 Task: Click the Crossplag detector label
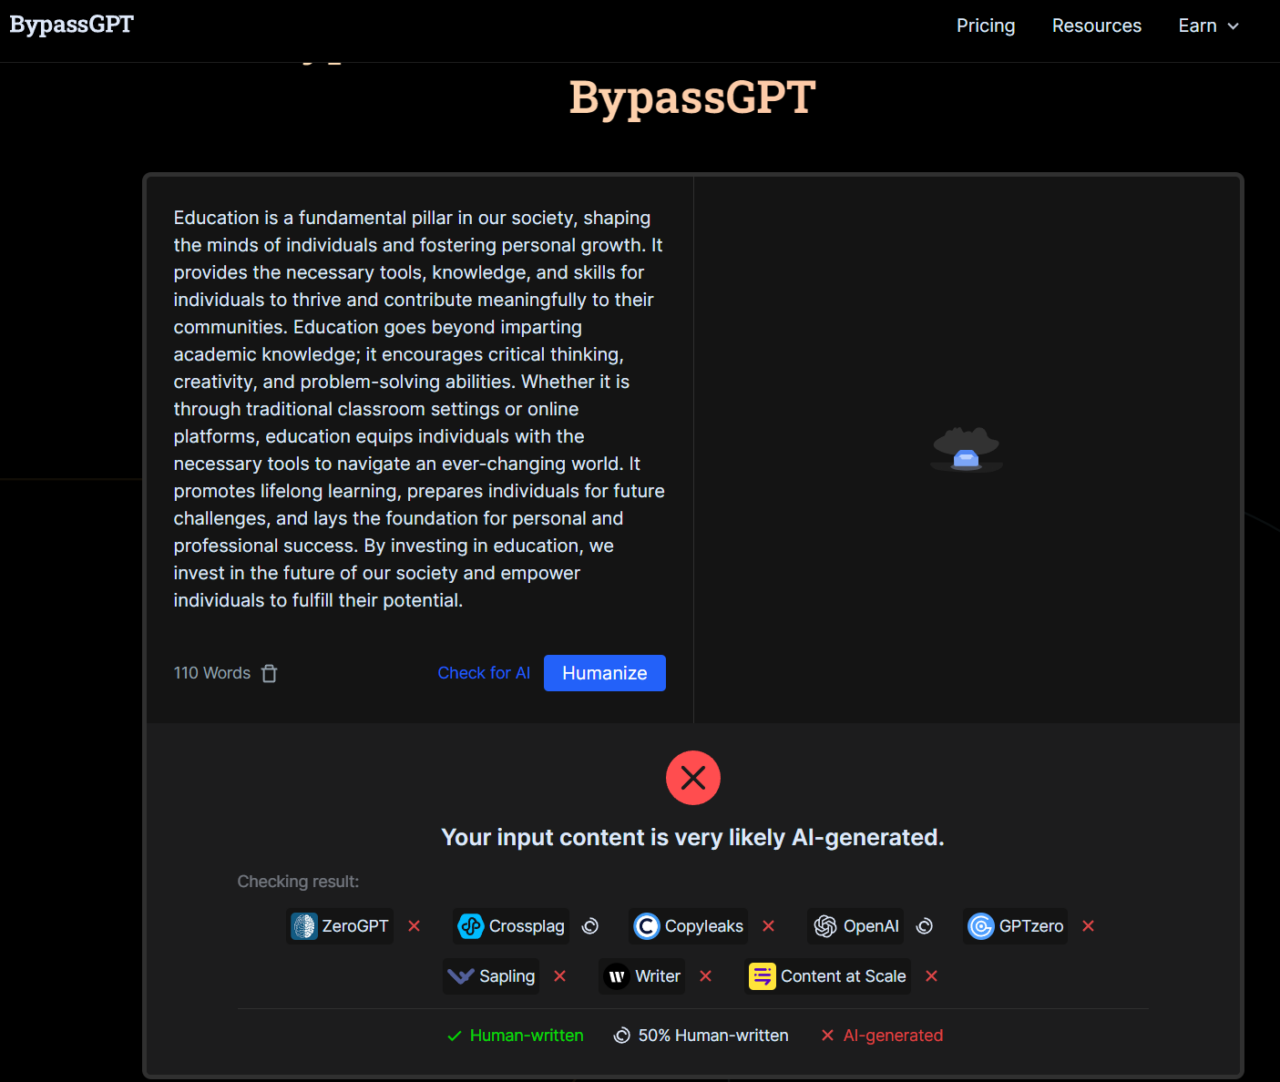point(527,926)
